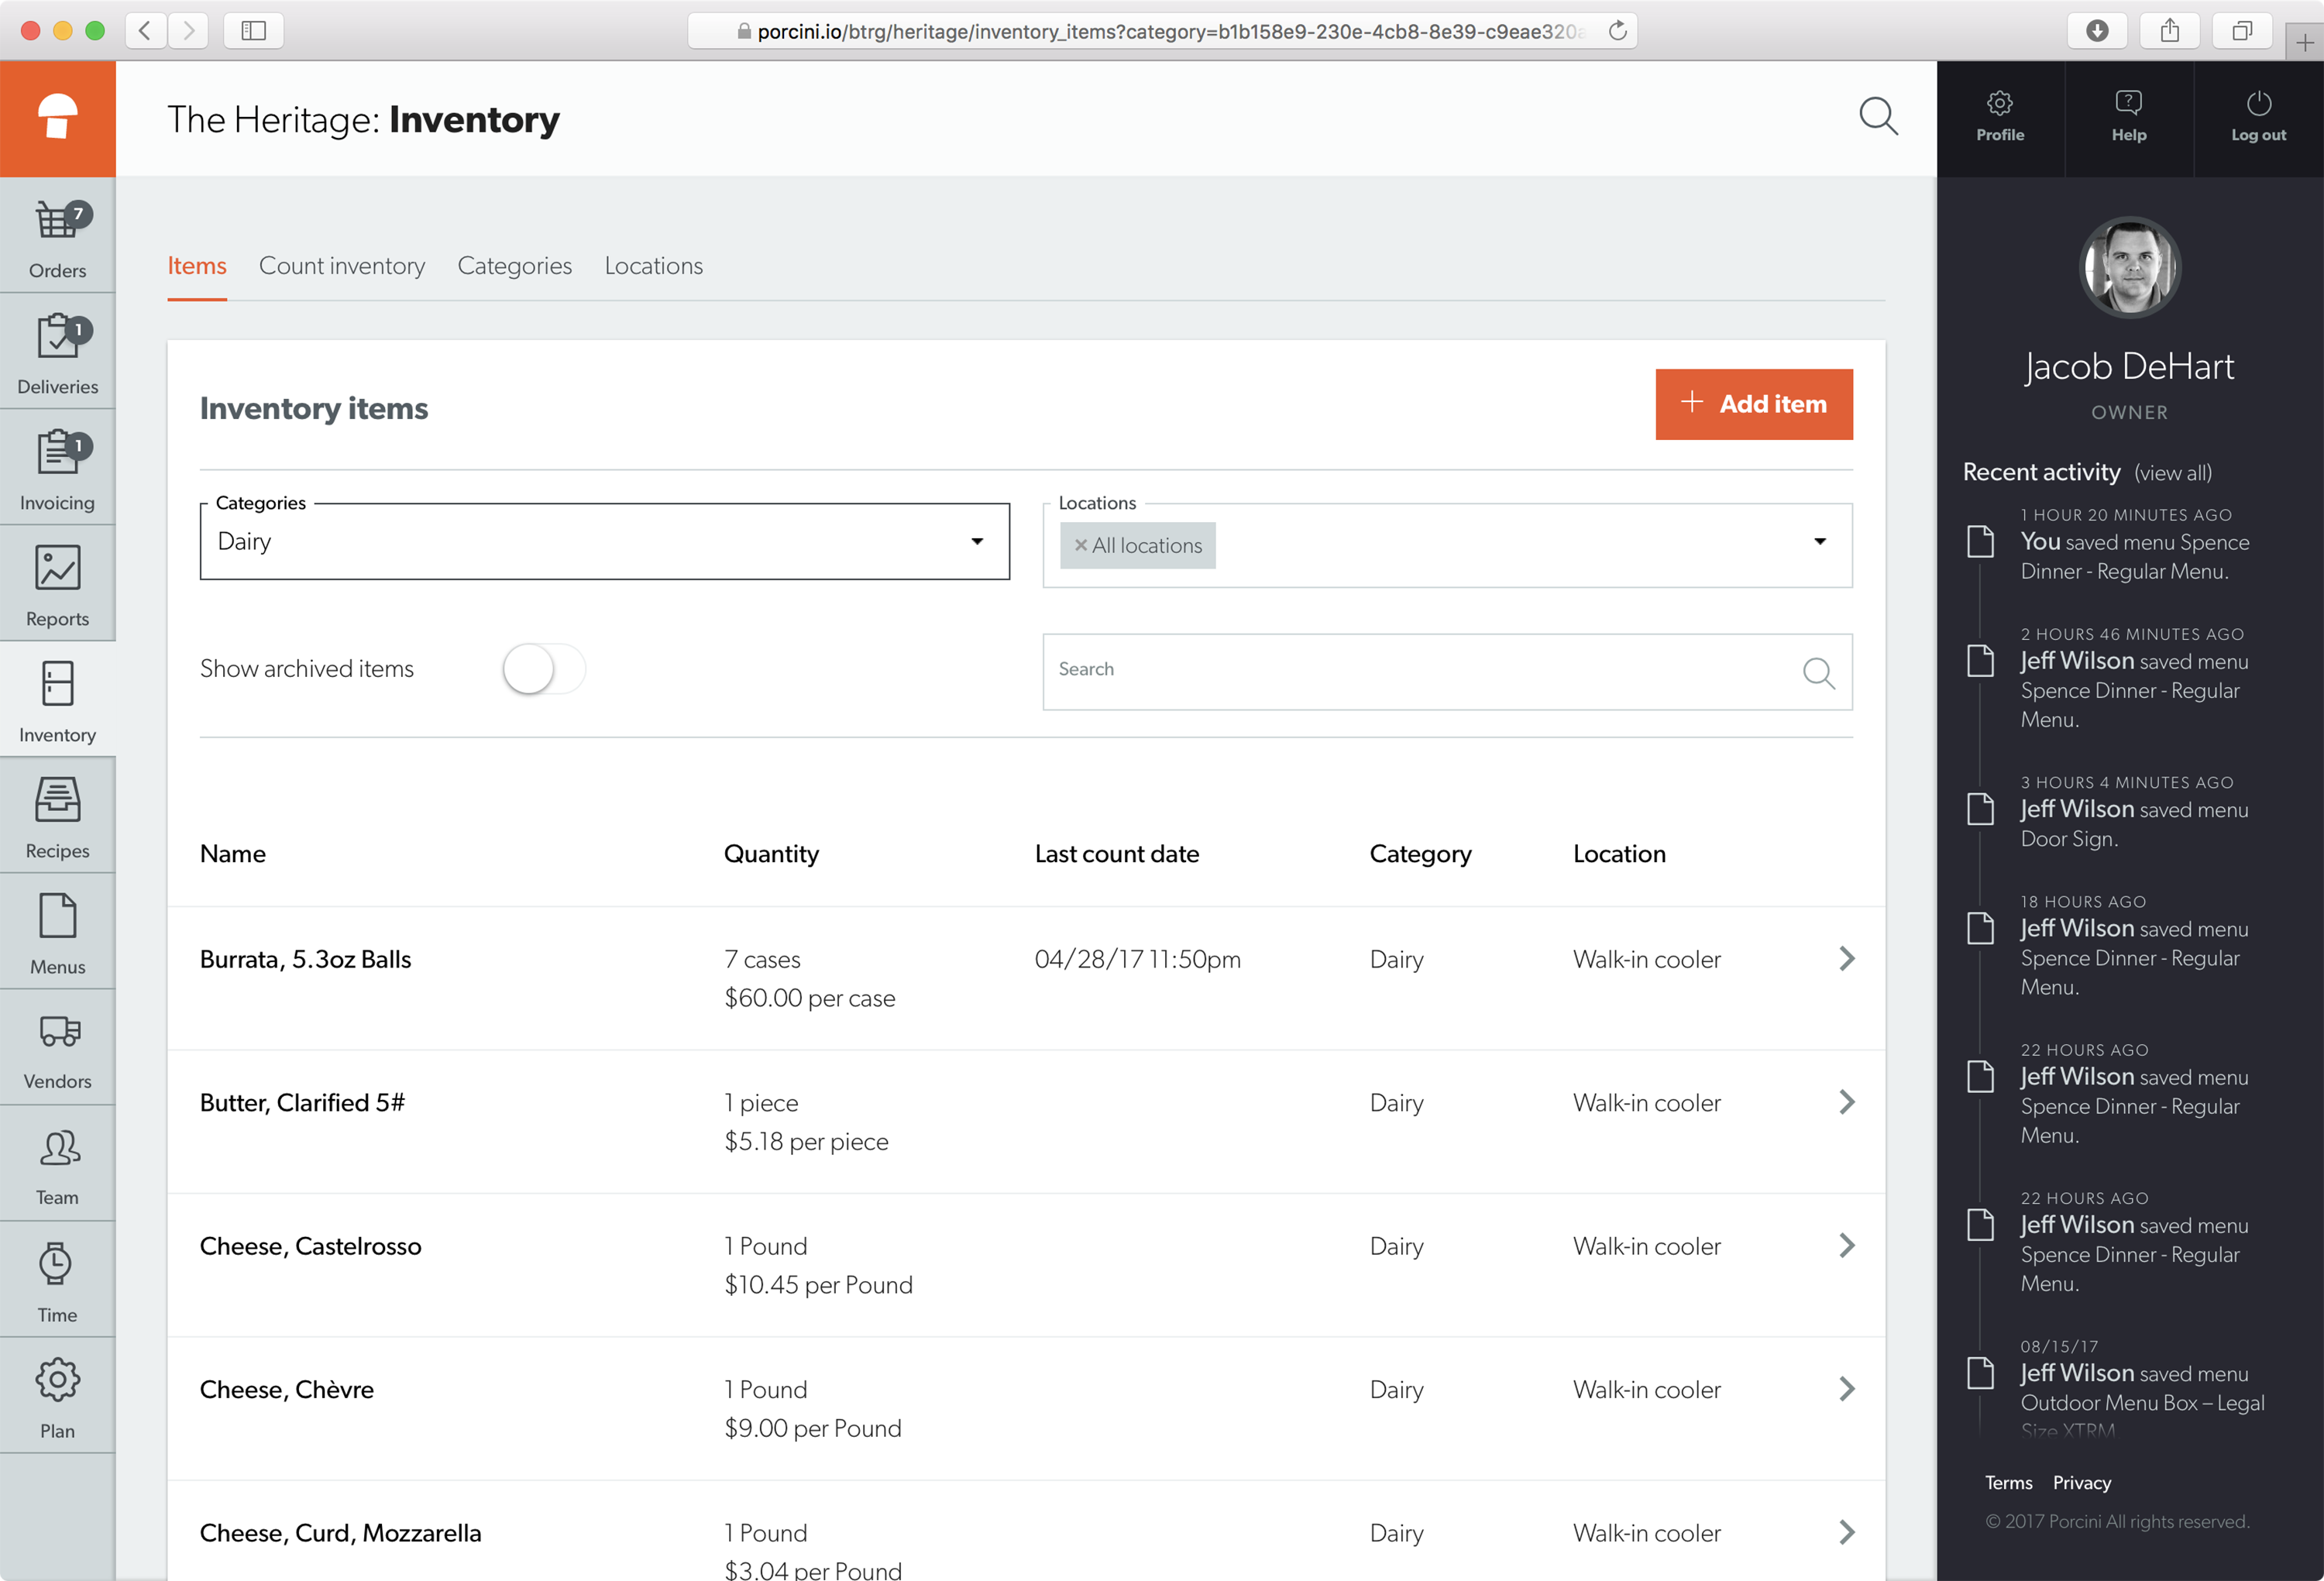Screen dimensions: 2324x1581
Task: Expand the Locations dropdown arrow
Action: pyautogui.click(x=1819, y=542)
